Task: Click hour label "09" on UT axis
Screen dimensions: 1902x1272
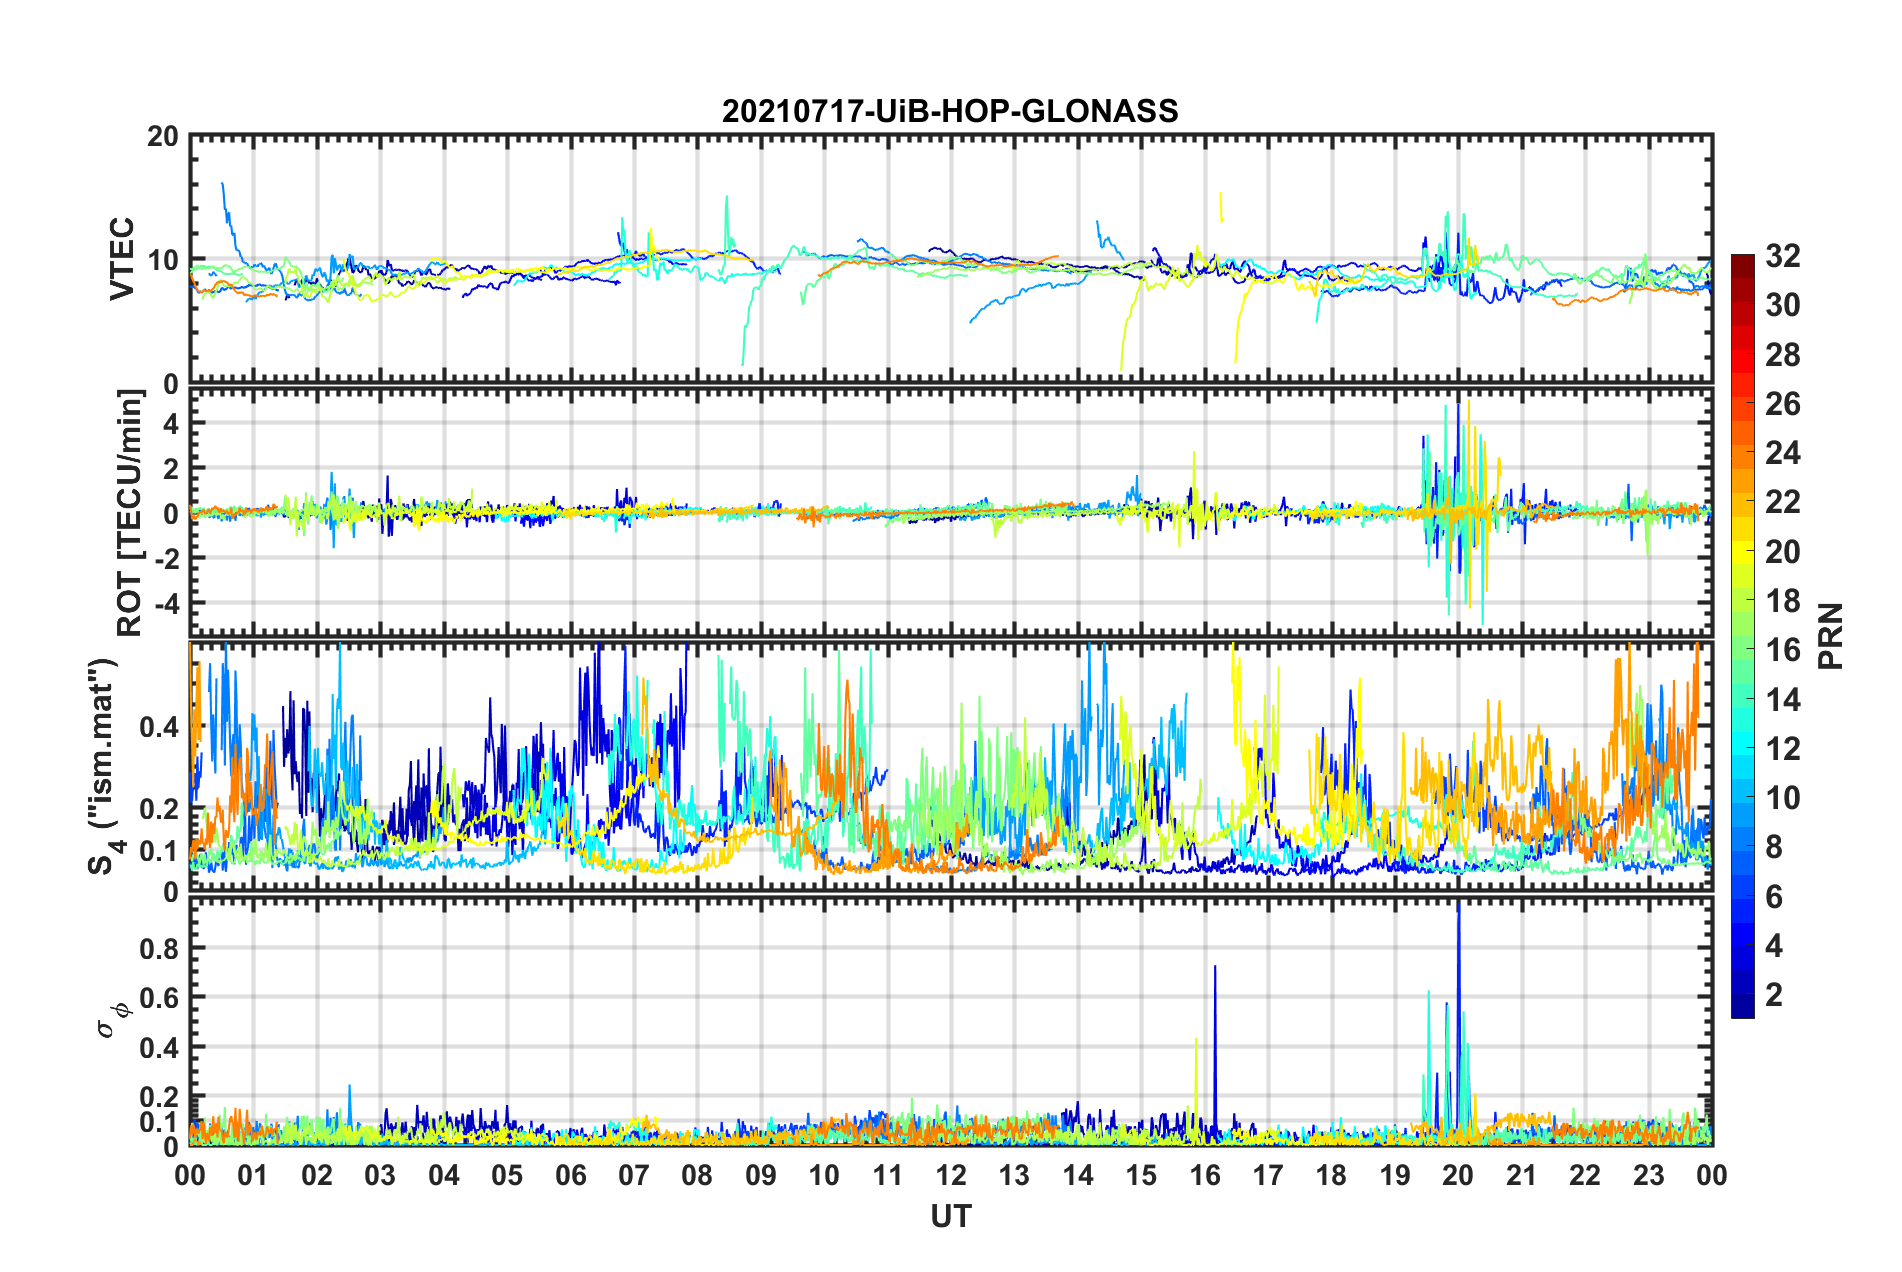Action: [x=761, y=1175]
